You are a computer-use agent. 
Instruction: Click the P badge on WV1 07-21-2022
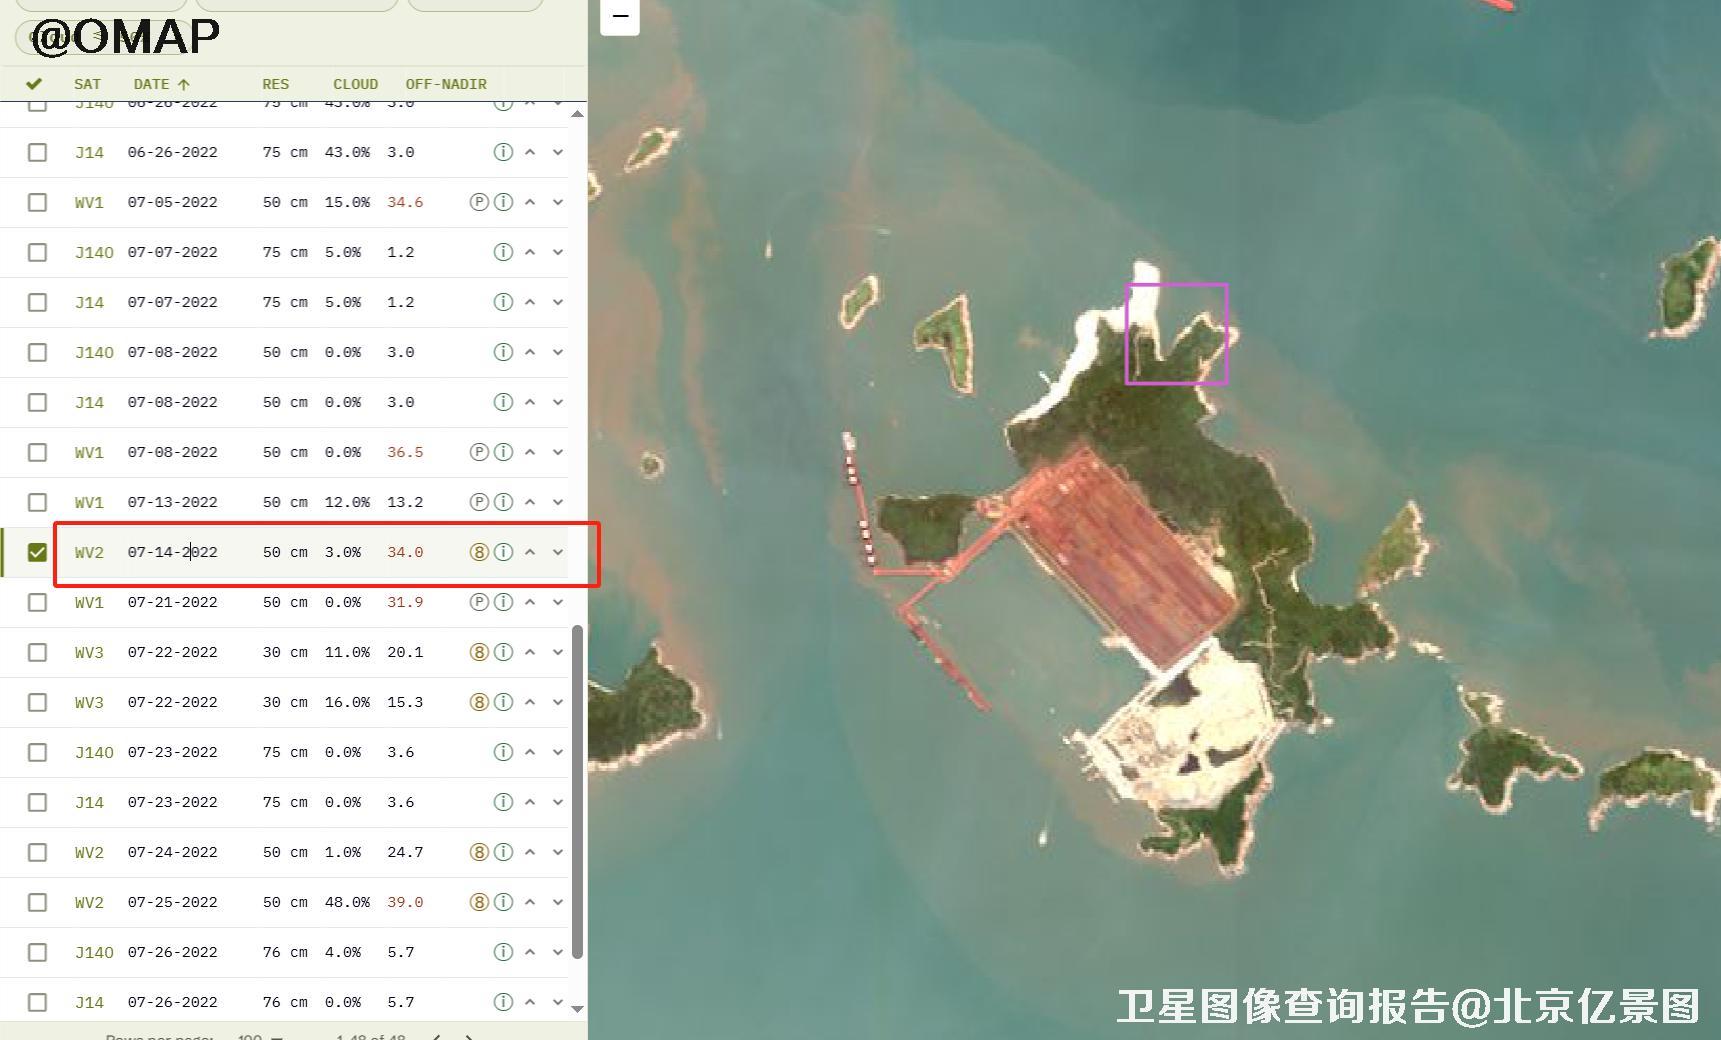pos(479,602)
